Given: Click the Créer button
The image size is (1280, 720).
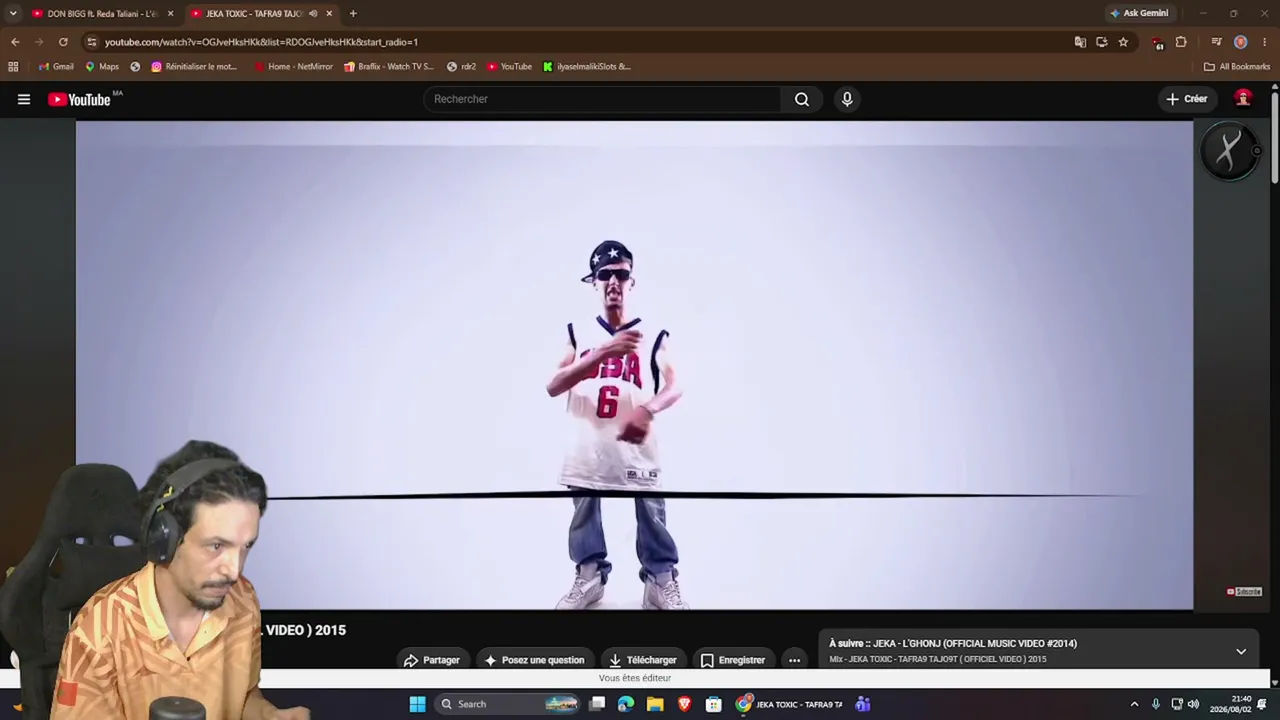Looking at the screenshot, I should (1187, 99).
